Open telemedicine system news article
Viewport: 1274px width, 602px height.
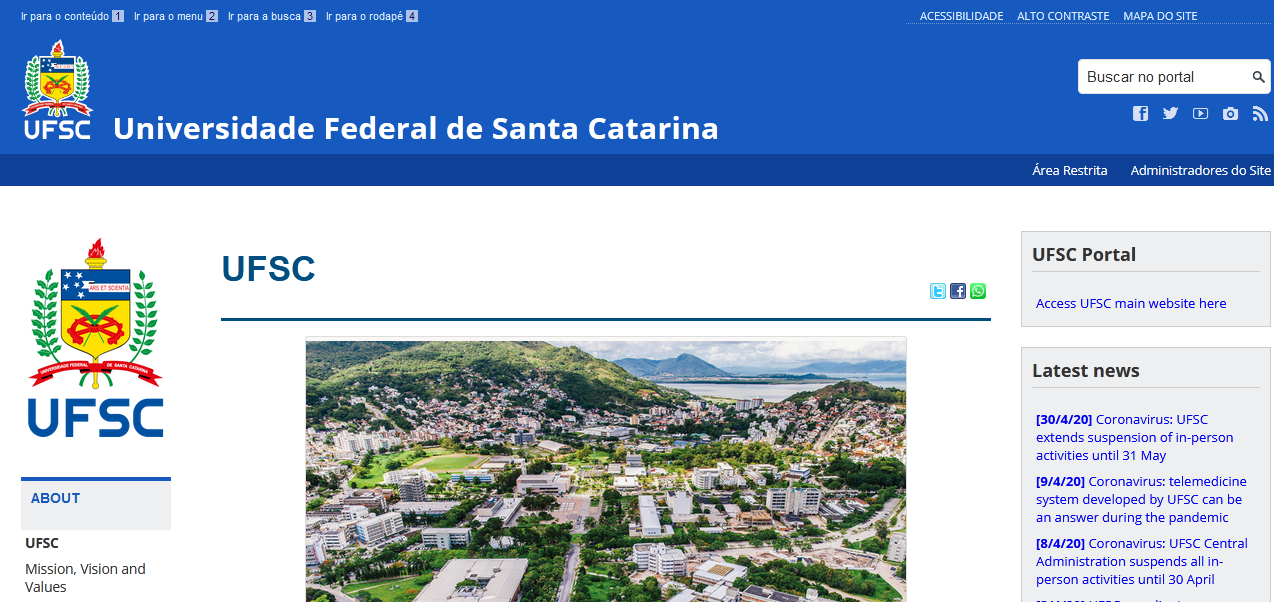coord(1141,499)
